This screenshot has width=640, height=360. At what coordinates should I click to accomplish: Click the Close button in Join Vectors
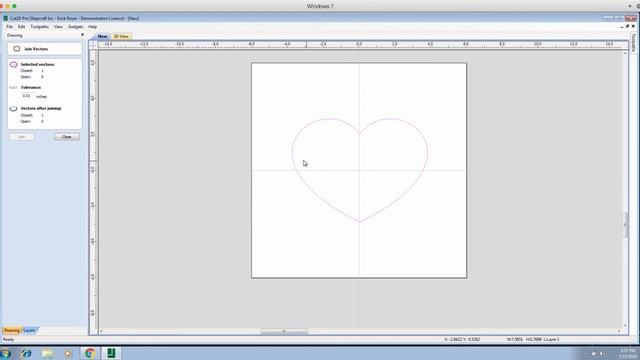coord(67,137)
